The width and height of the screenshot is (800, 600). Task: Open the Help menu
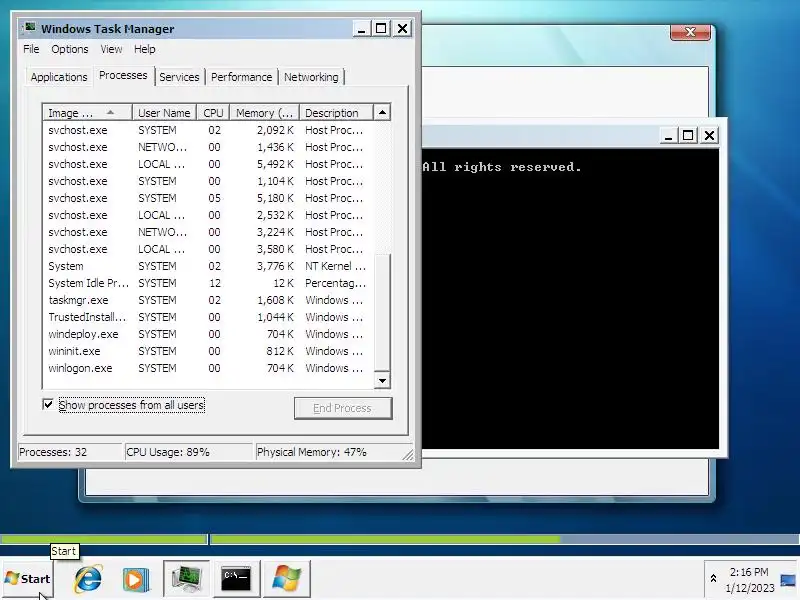click(144, 49)
